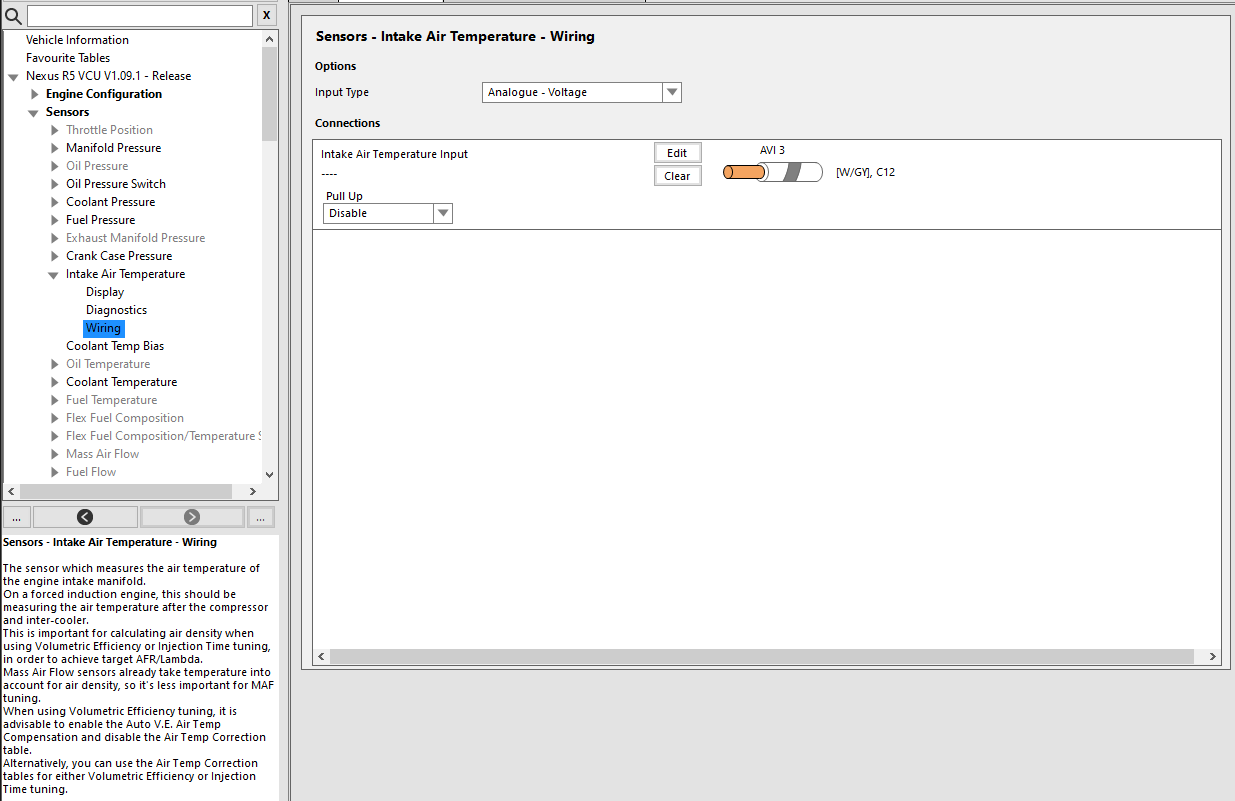1235x801 pixels.
Task: Click inside the search text field
Action: [139, 16]
